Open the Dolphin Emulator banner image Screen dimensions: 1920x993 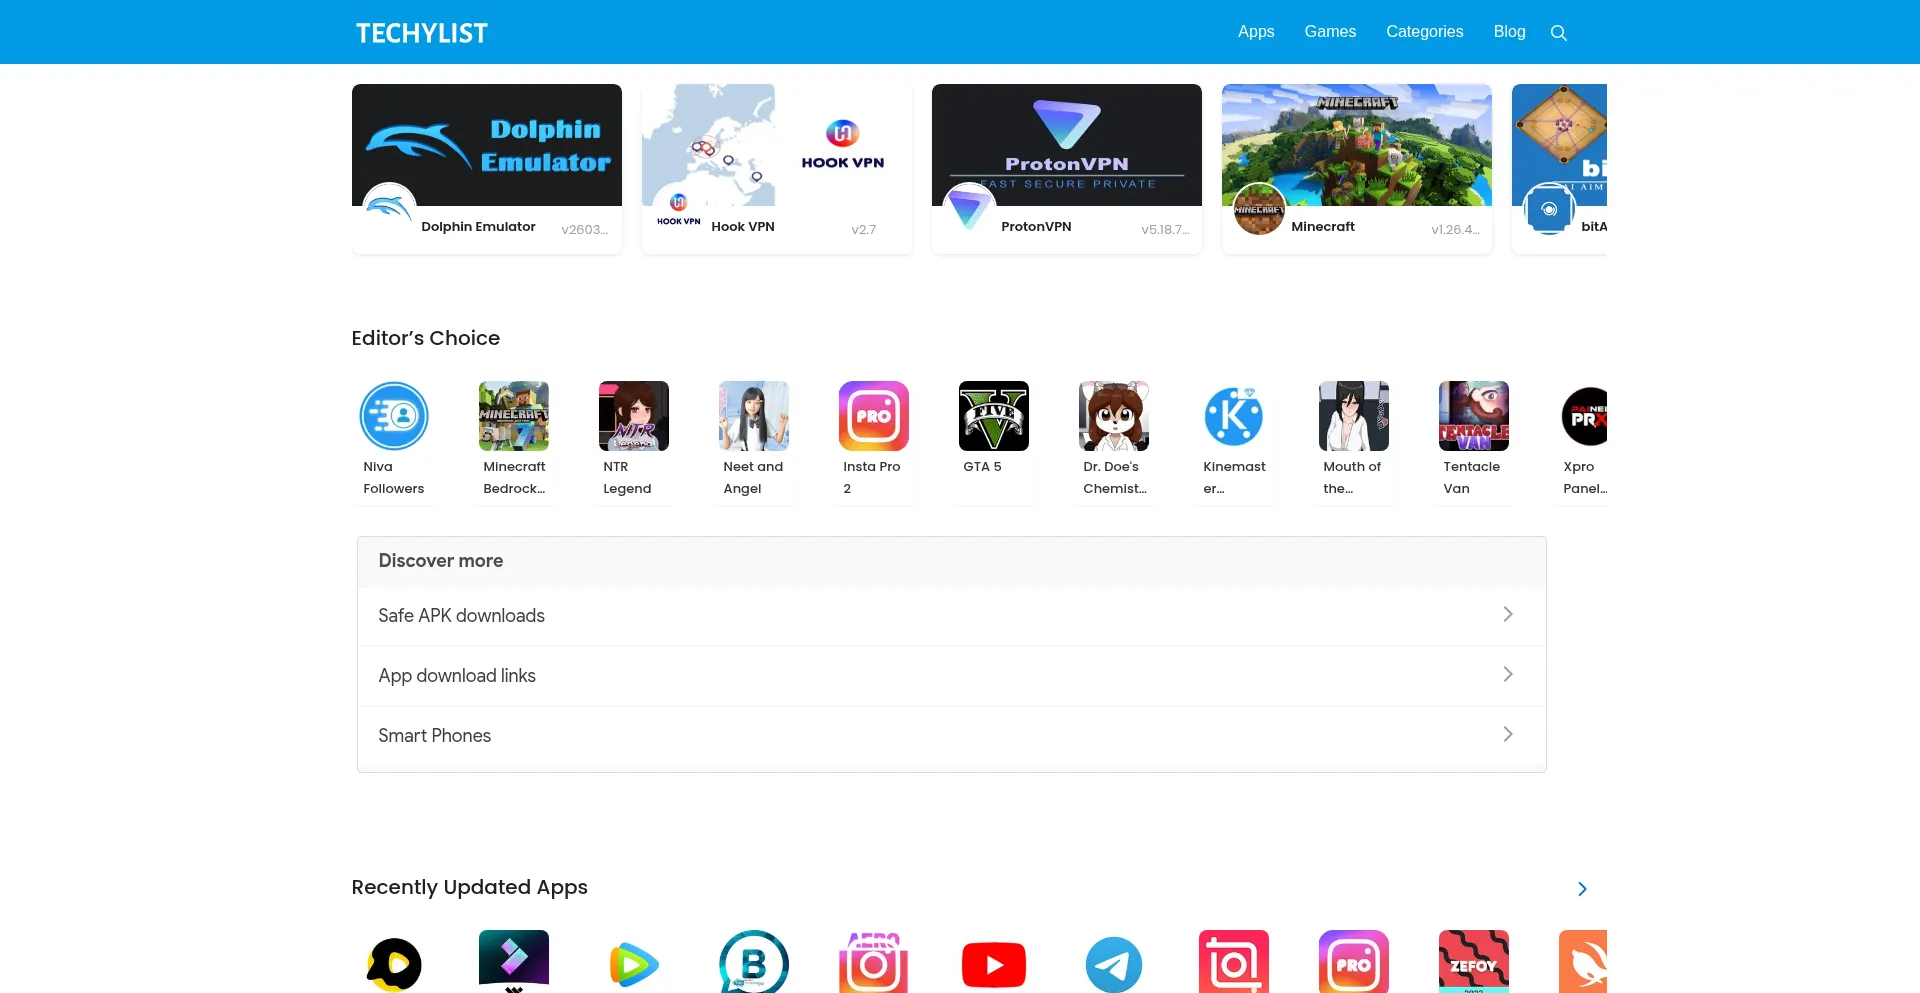(x=487, y=145)
